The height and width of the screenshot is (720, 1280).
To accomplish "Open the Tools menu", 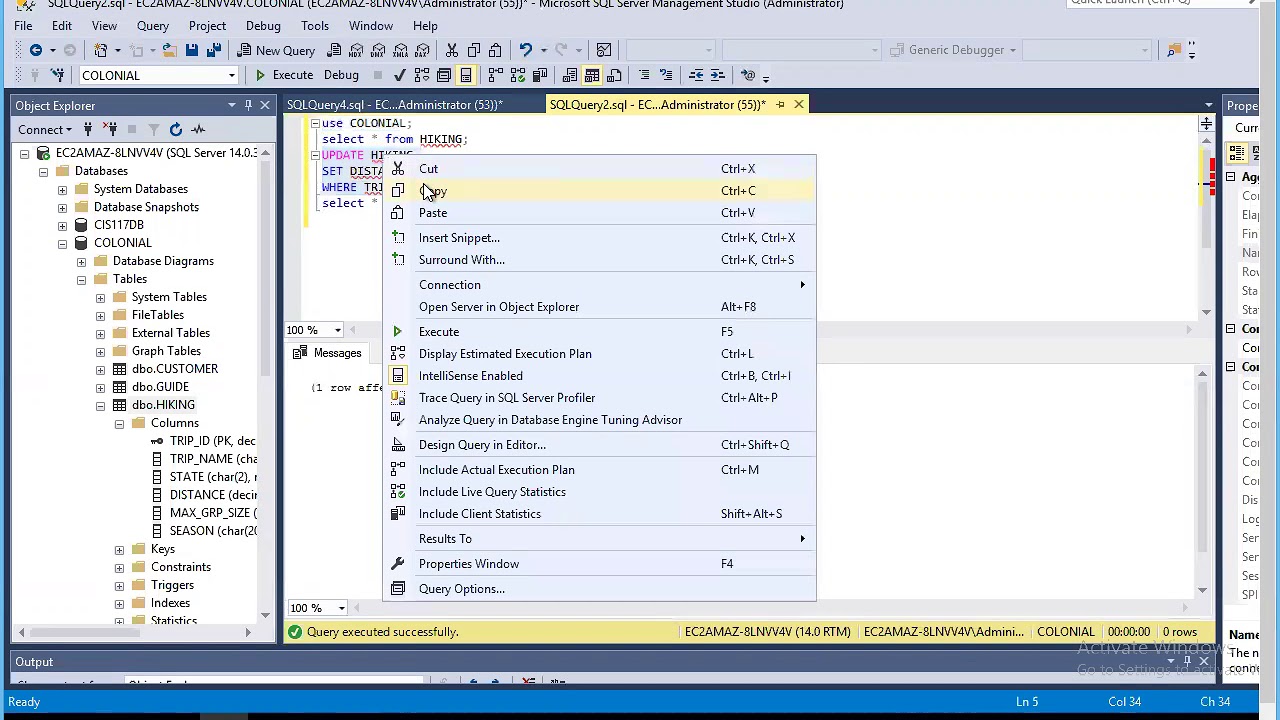I will [x=314, y=26].
